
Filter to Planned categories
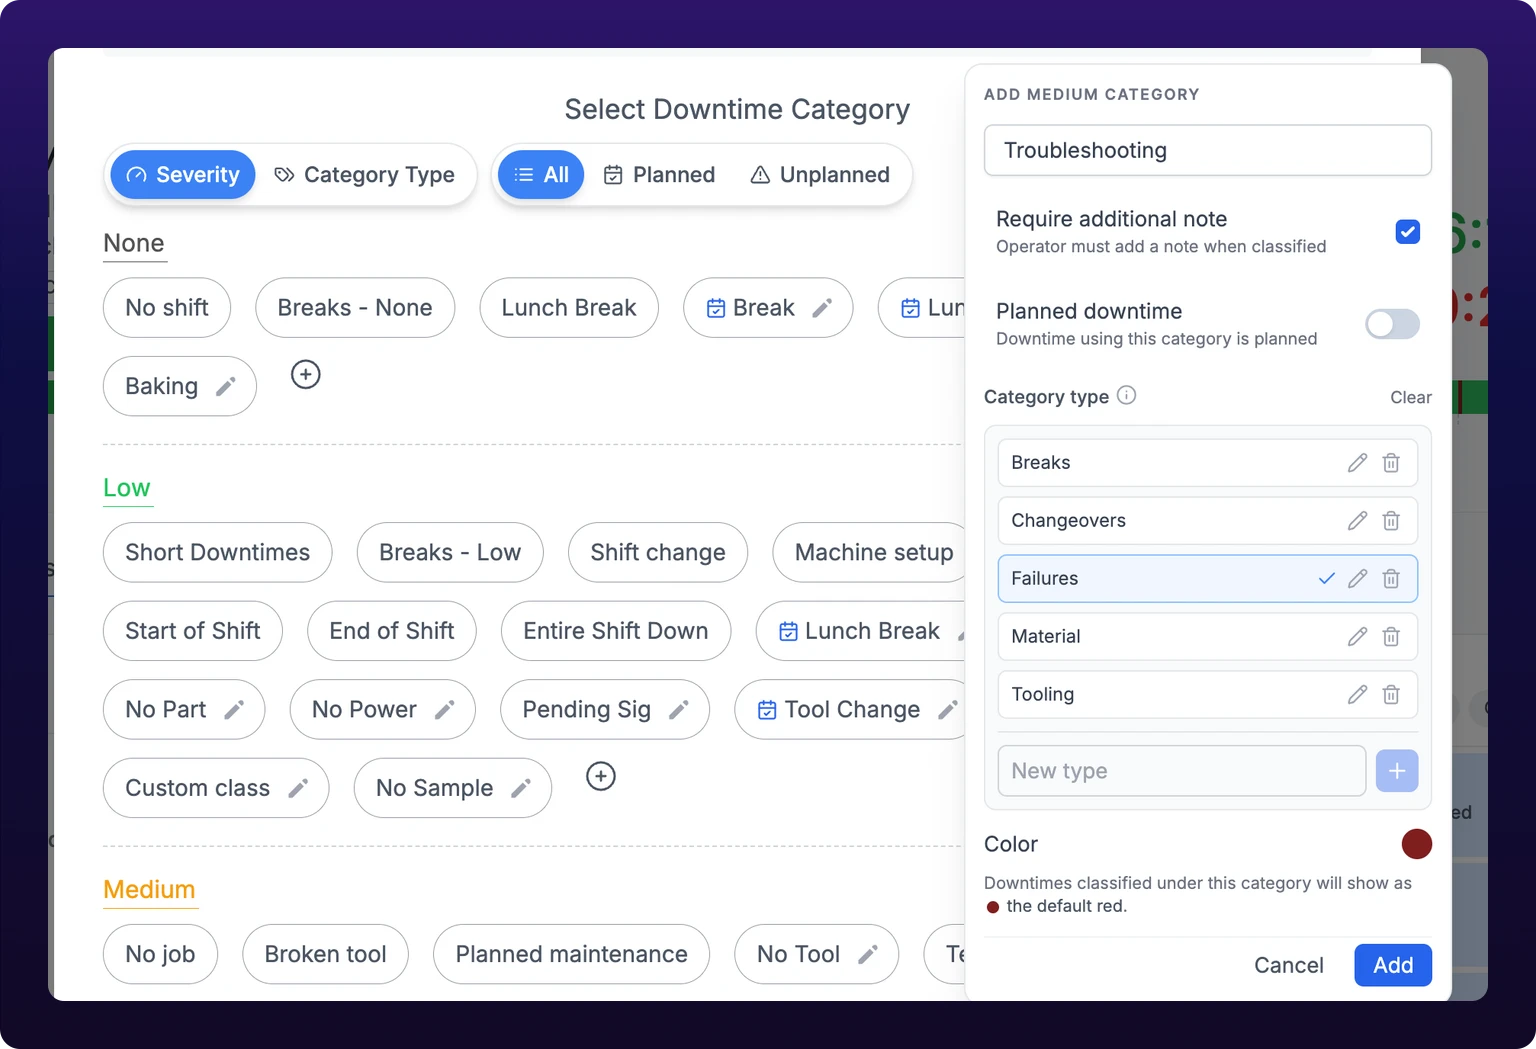pyautogui.click(x=660, y=175)
